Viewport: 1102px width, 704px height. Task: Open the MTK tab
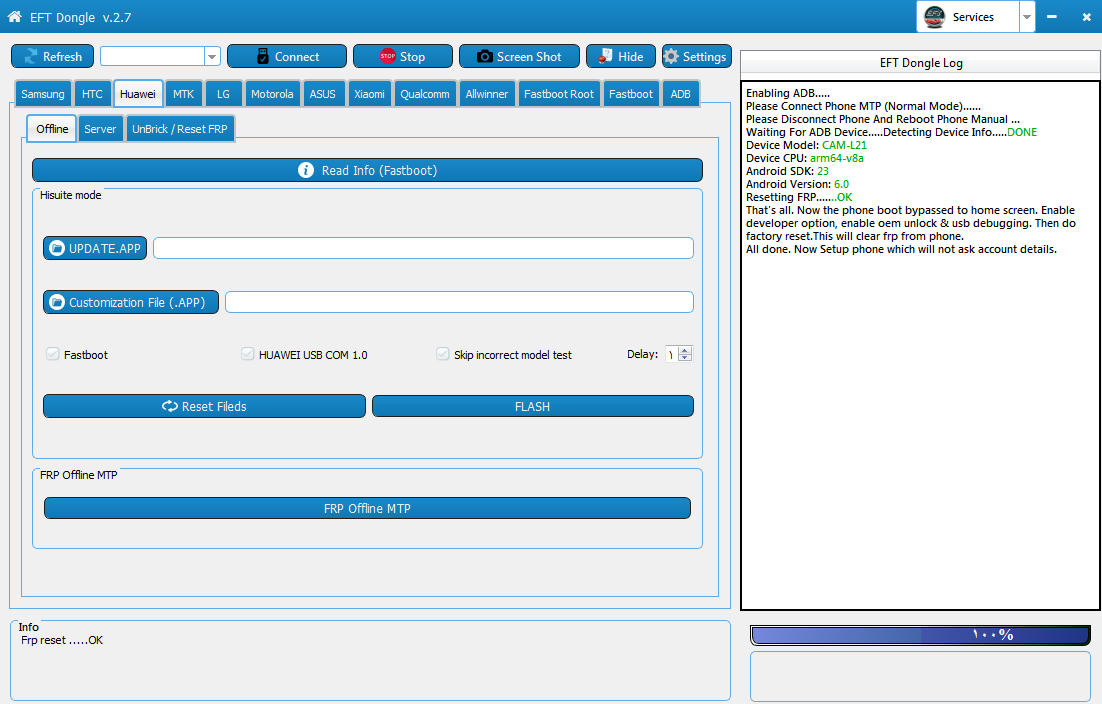click(183, 93)
